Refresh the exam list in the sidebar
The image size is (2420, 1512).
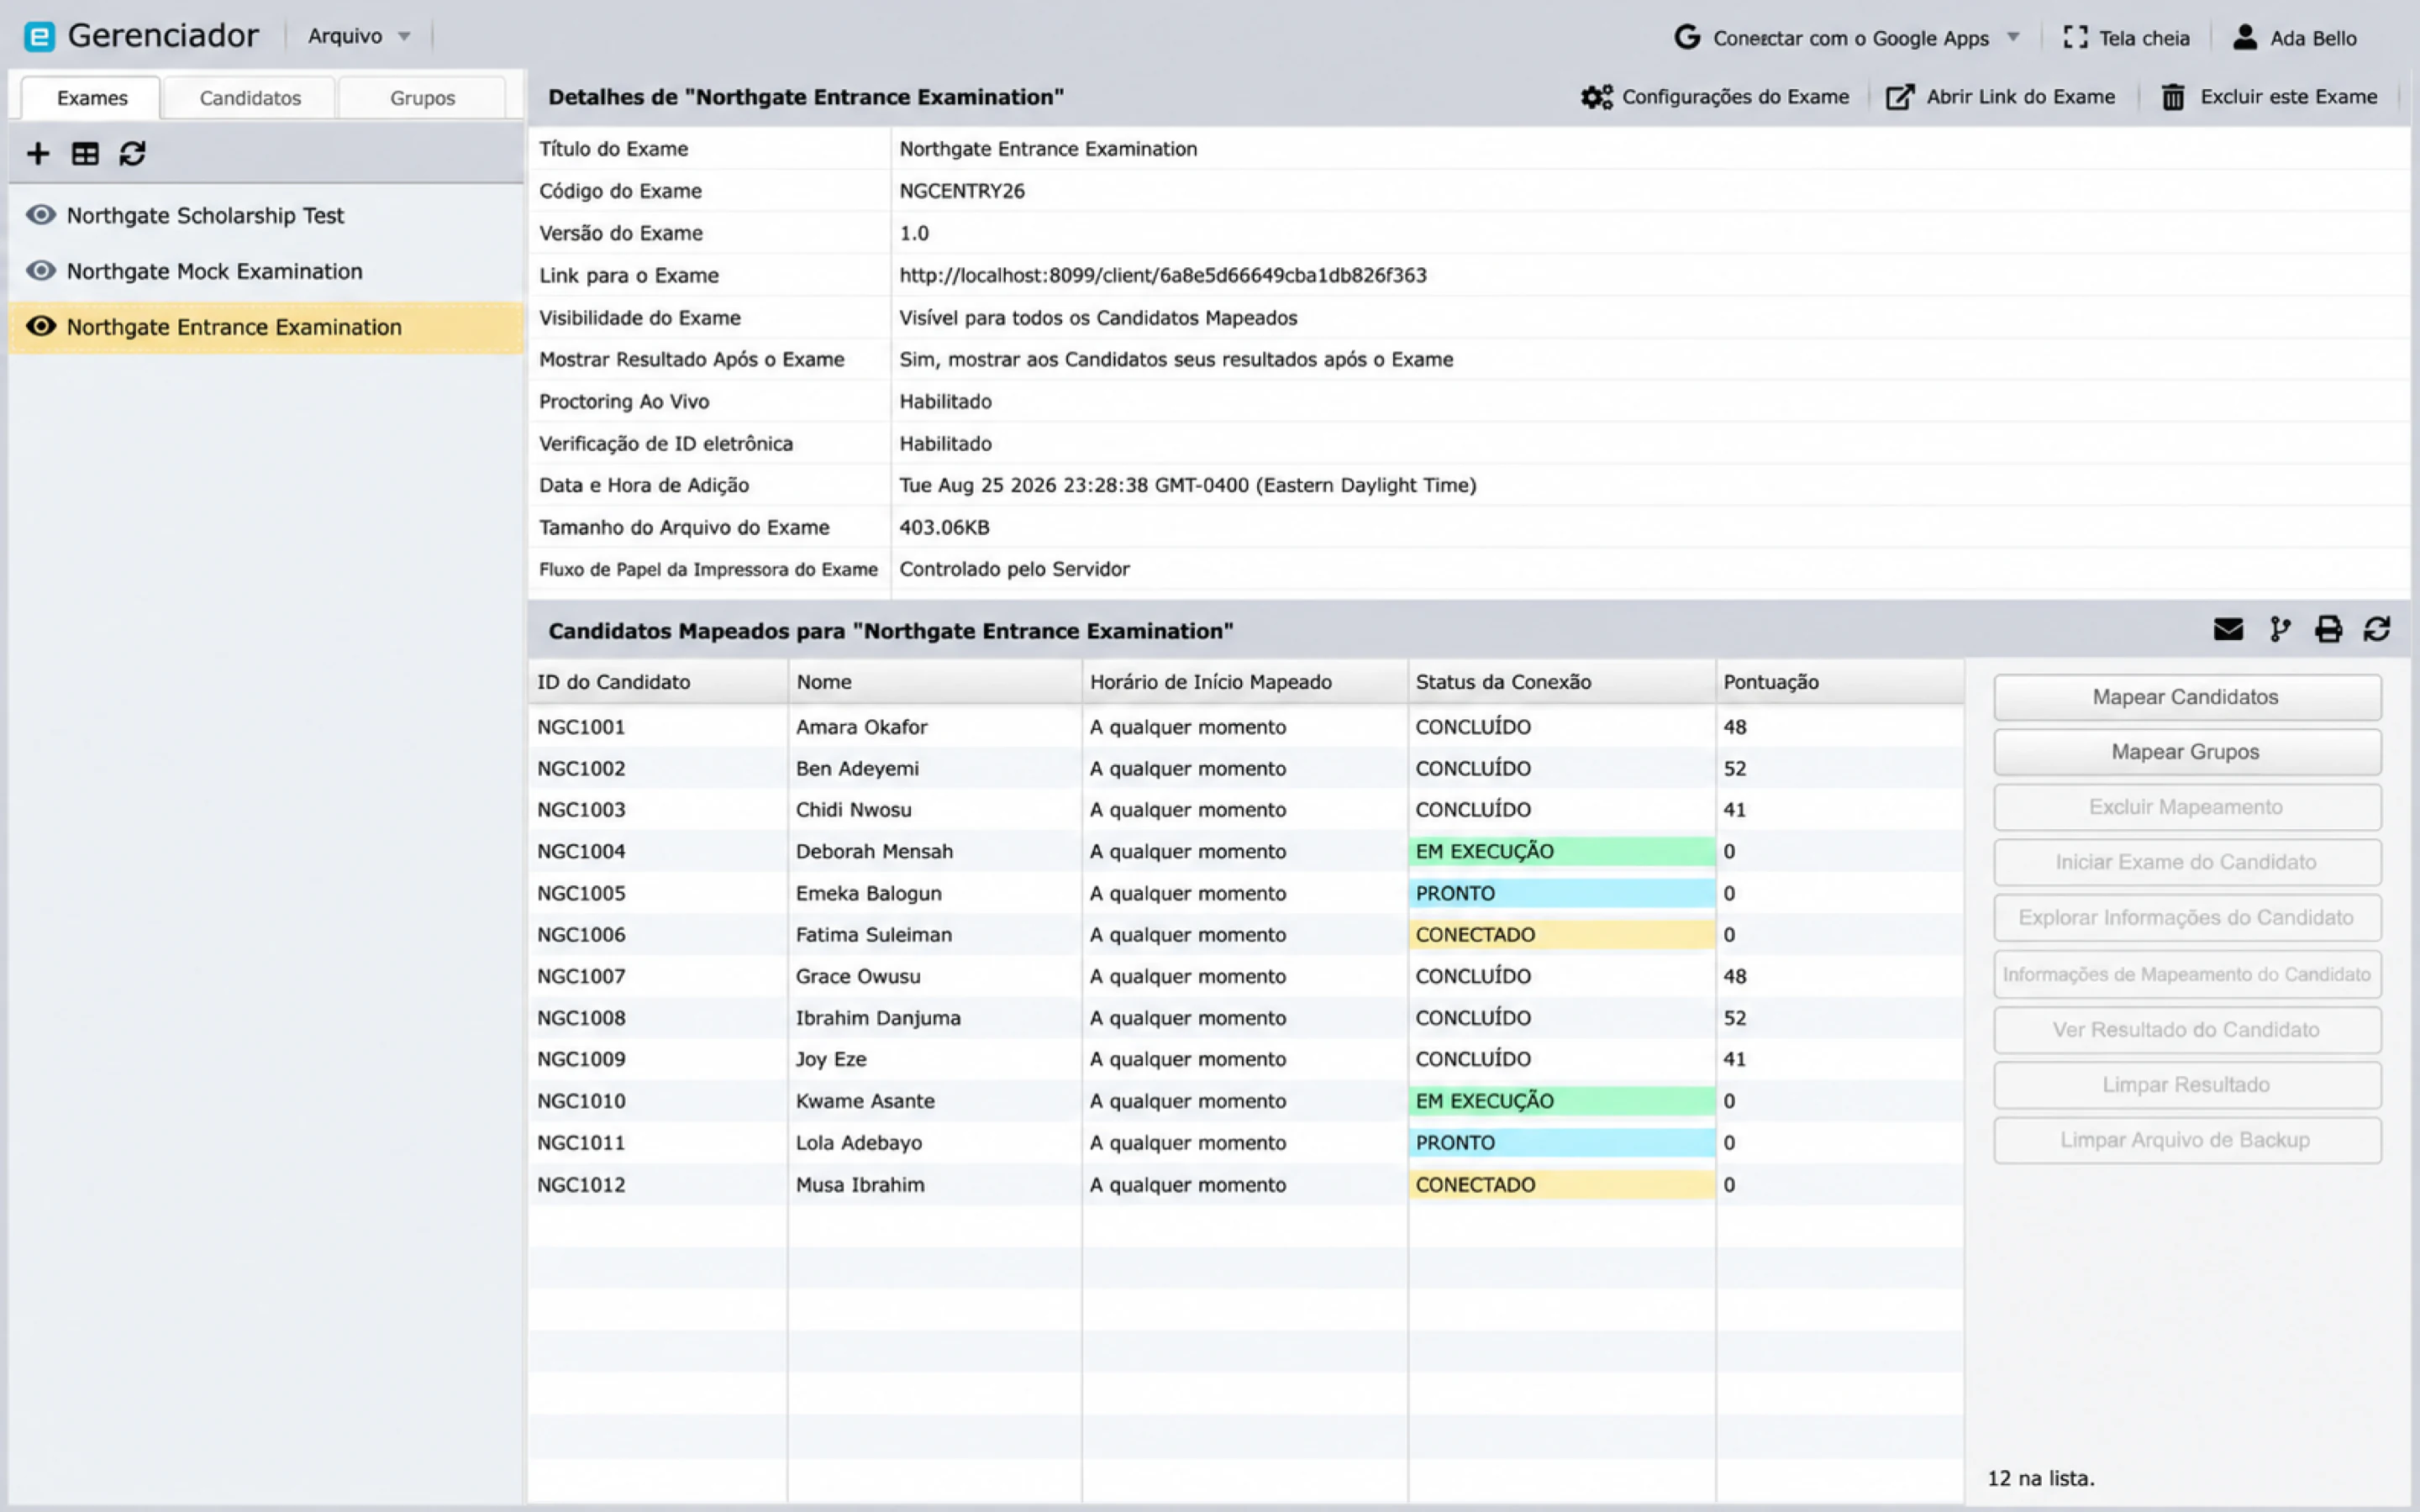click(x=133, y=153)
